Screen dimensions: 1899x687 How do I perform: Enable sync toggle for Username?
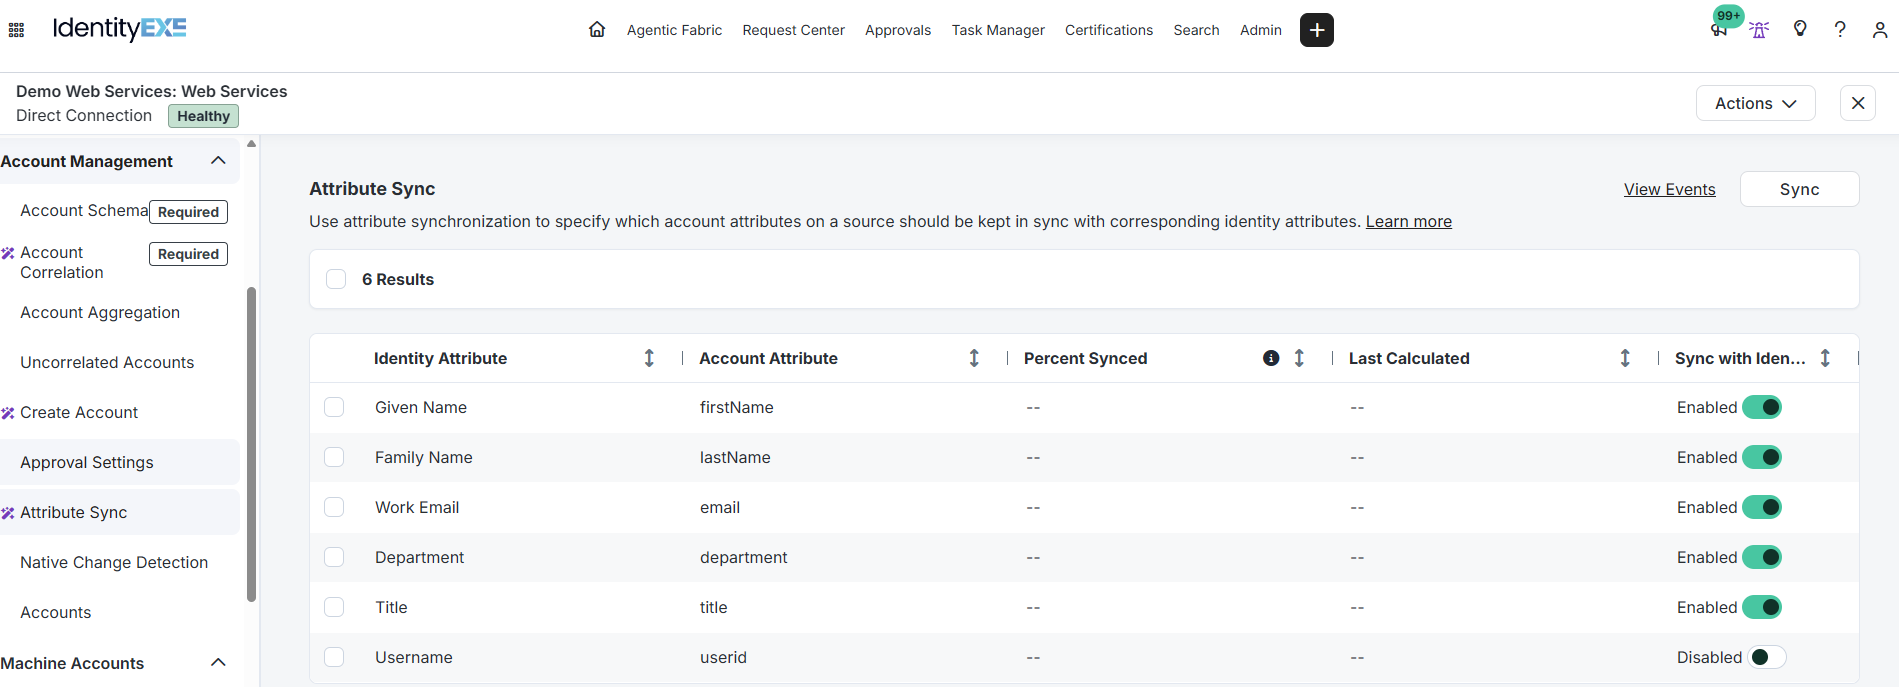tap(1767, 657)
